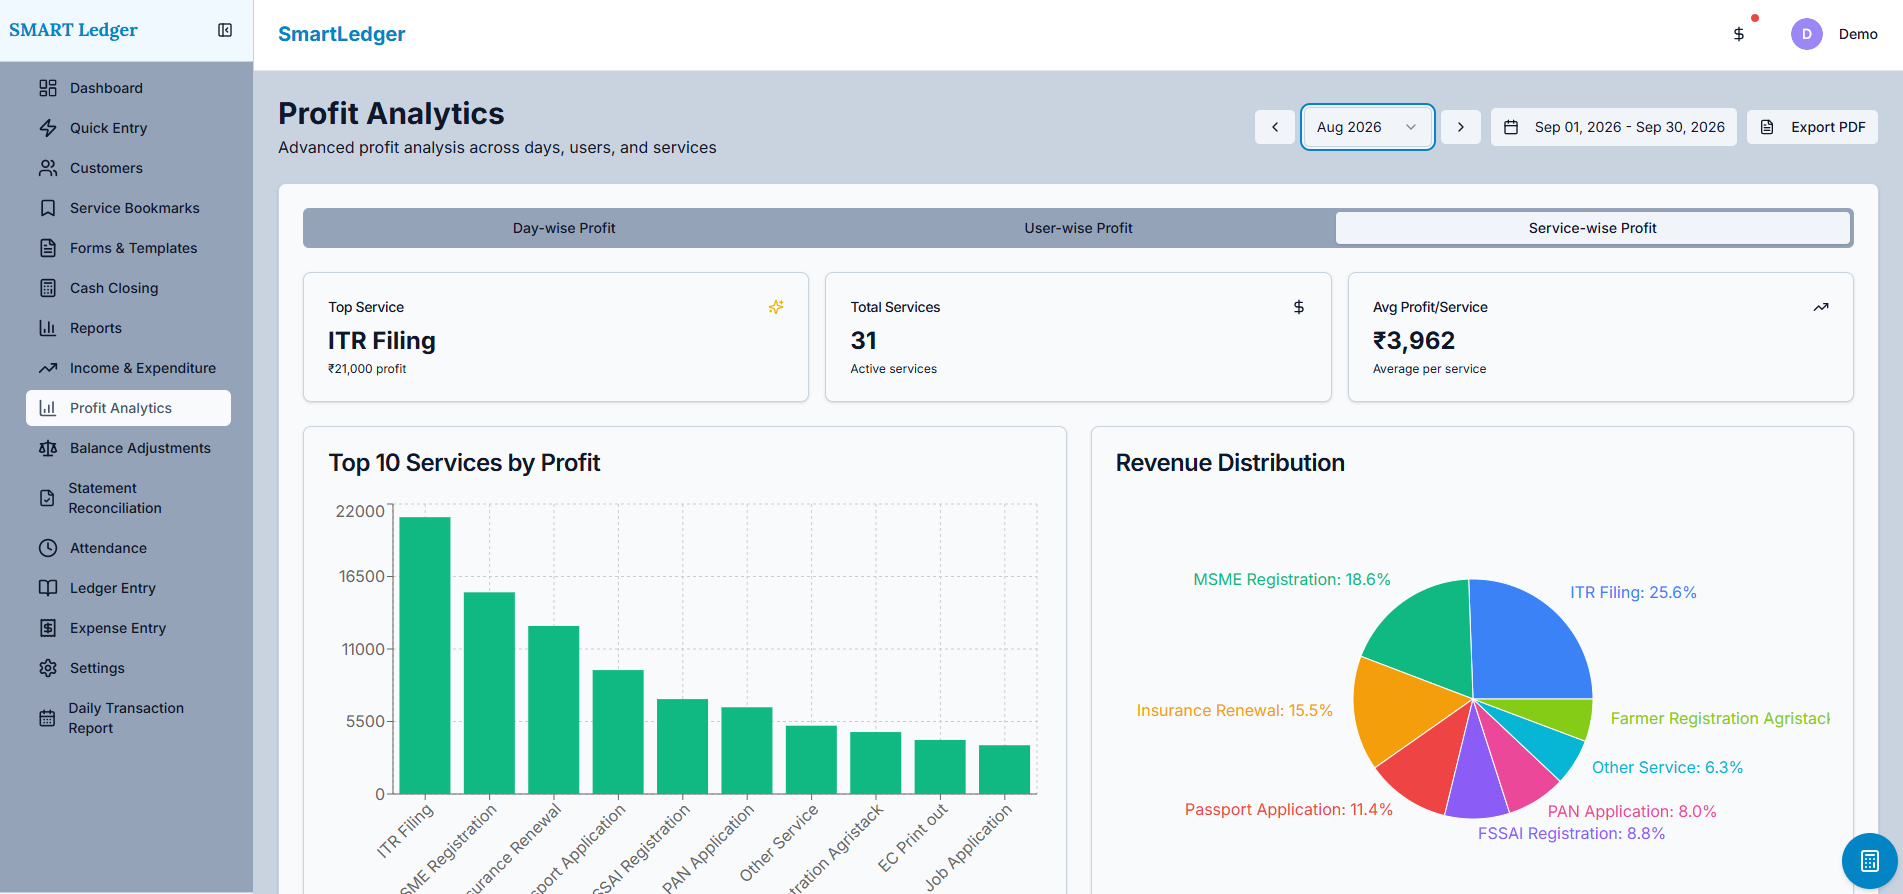Open Income & Expenditure
Screen dimensions: 1903x894
pyautogui.click(x=128, y=368)
